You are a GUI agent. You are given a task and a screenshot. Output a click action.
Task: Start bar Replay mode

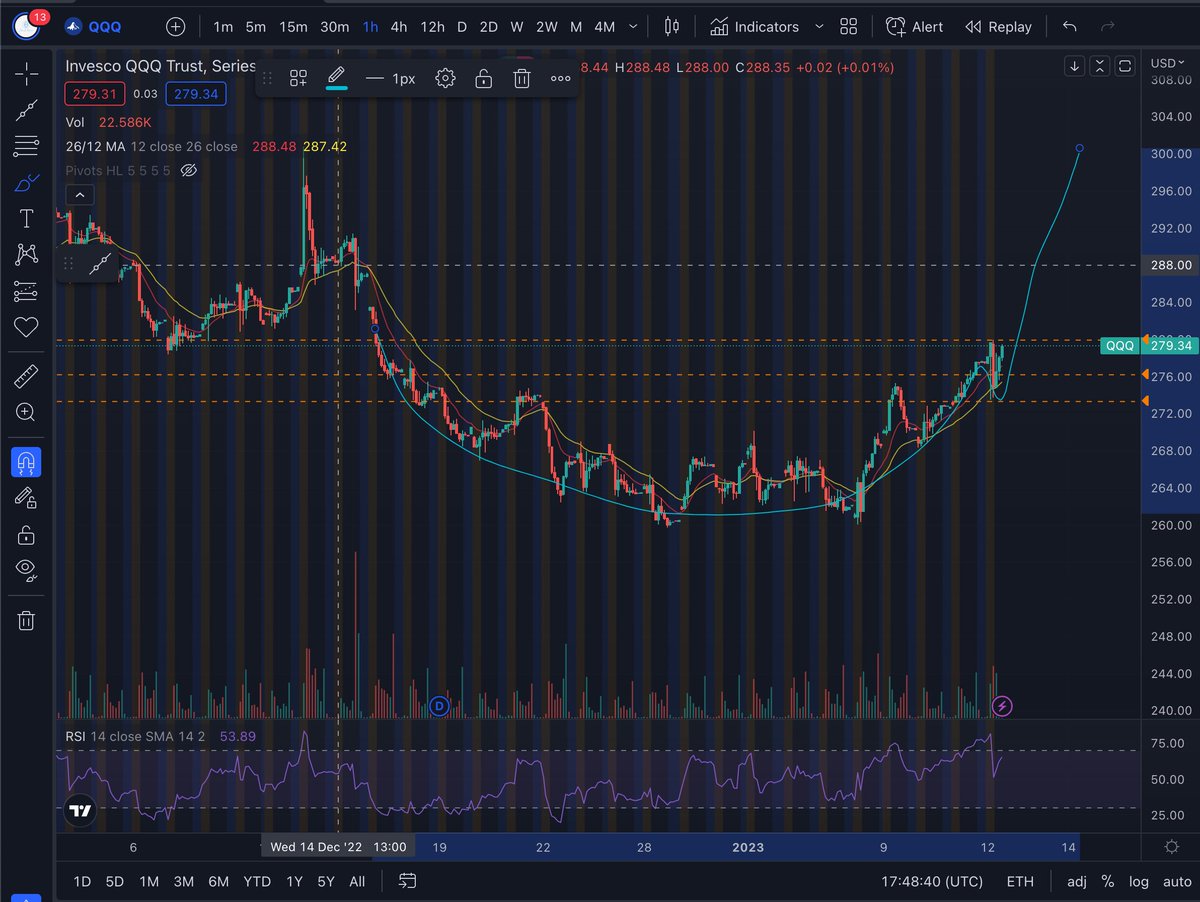pos(997,27)
